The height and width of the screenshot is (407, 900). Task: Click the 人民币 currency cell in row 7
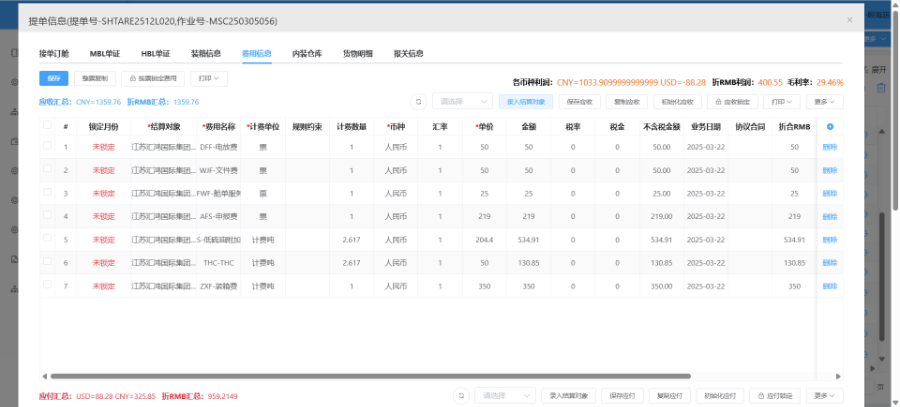[395, 286]
